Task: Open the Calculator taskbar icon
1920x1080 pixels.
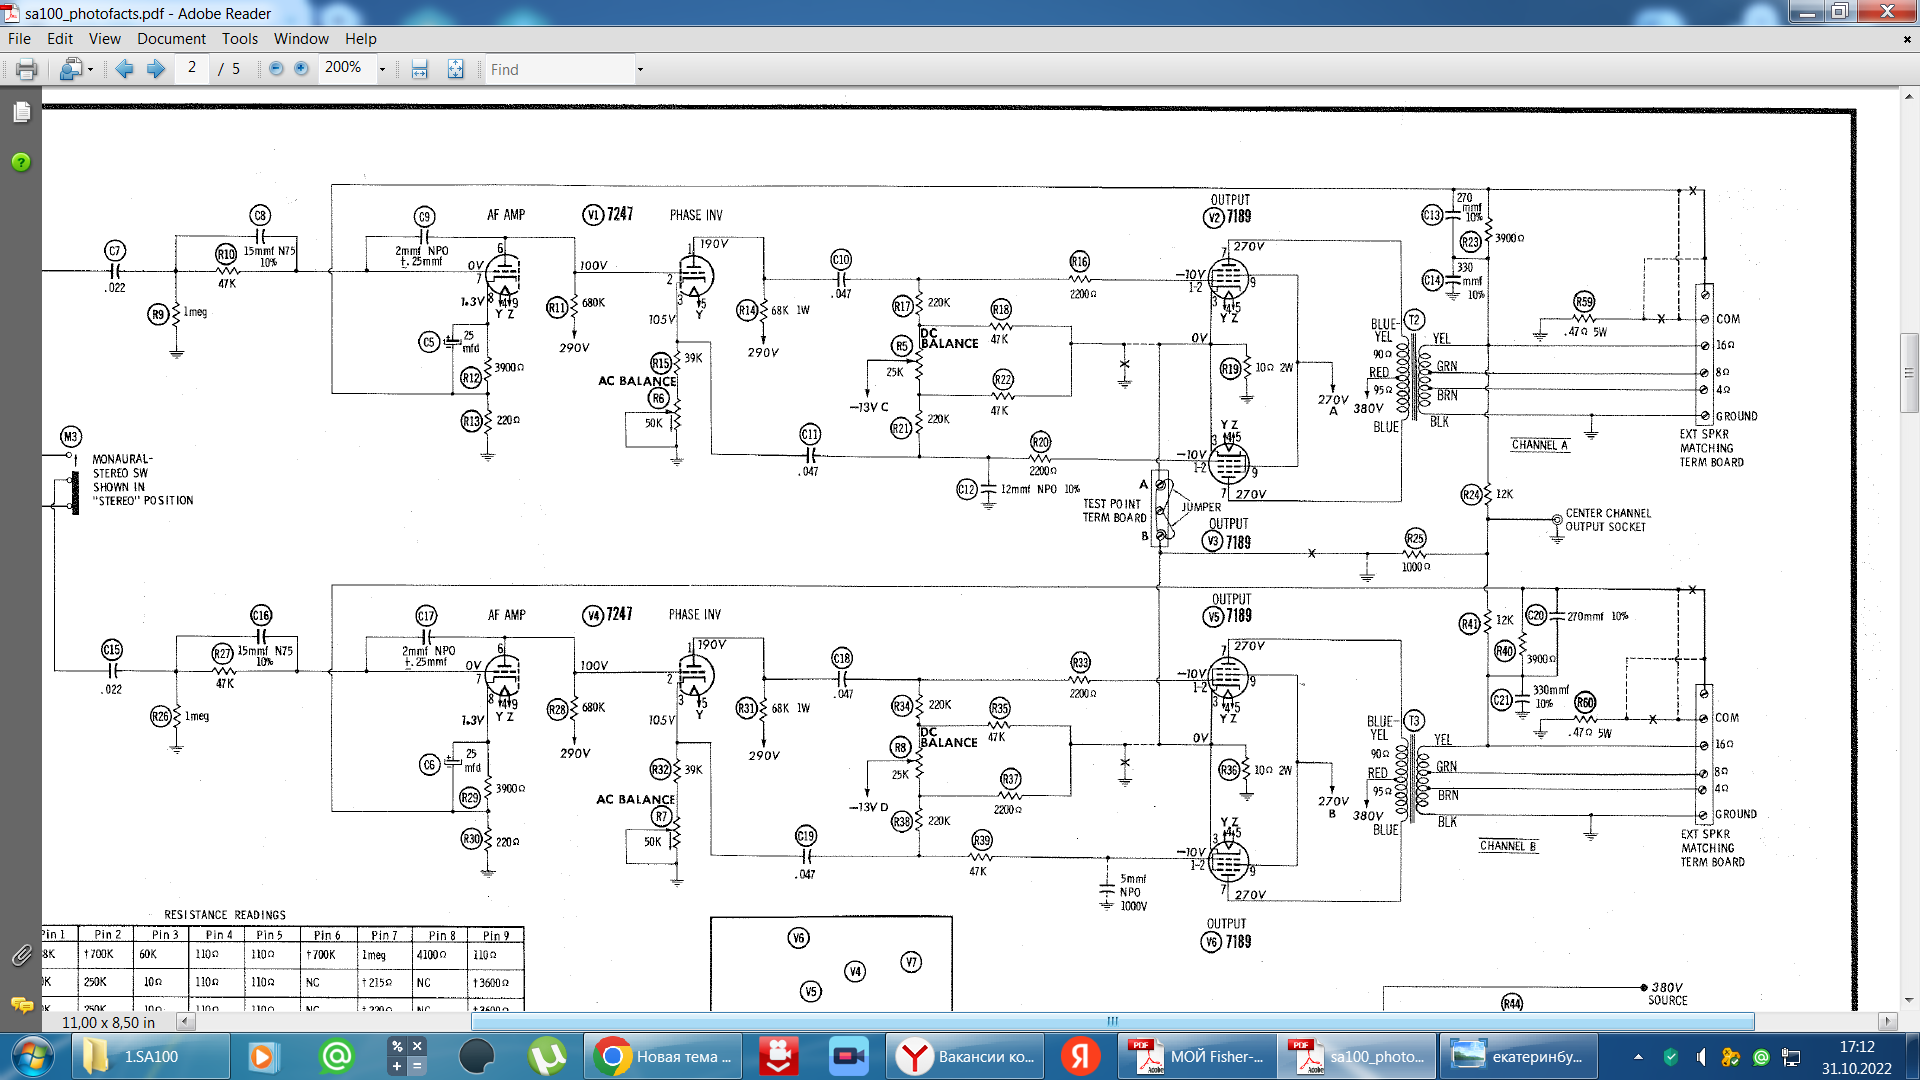Action: click(407, 1056)
